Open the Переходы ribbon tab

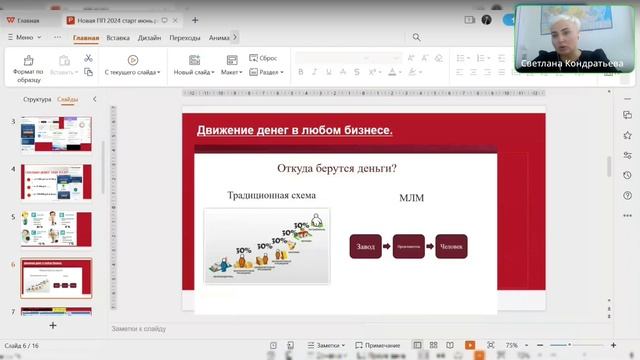(185, 38)
